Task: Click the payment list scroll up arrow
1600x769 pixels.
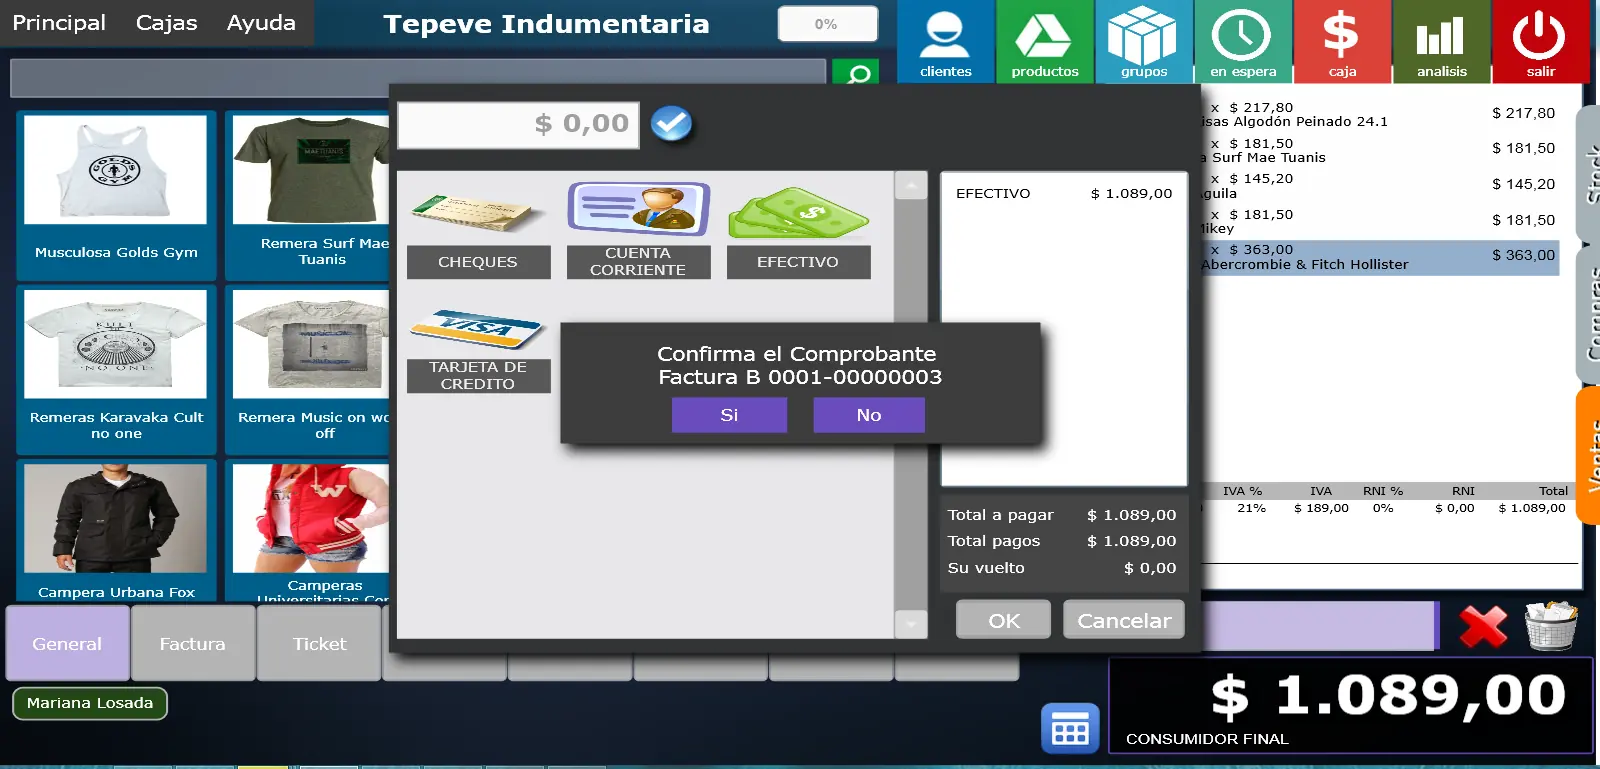Action: point(910,186)
